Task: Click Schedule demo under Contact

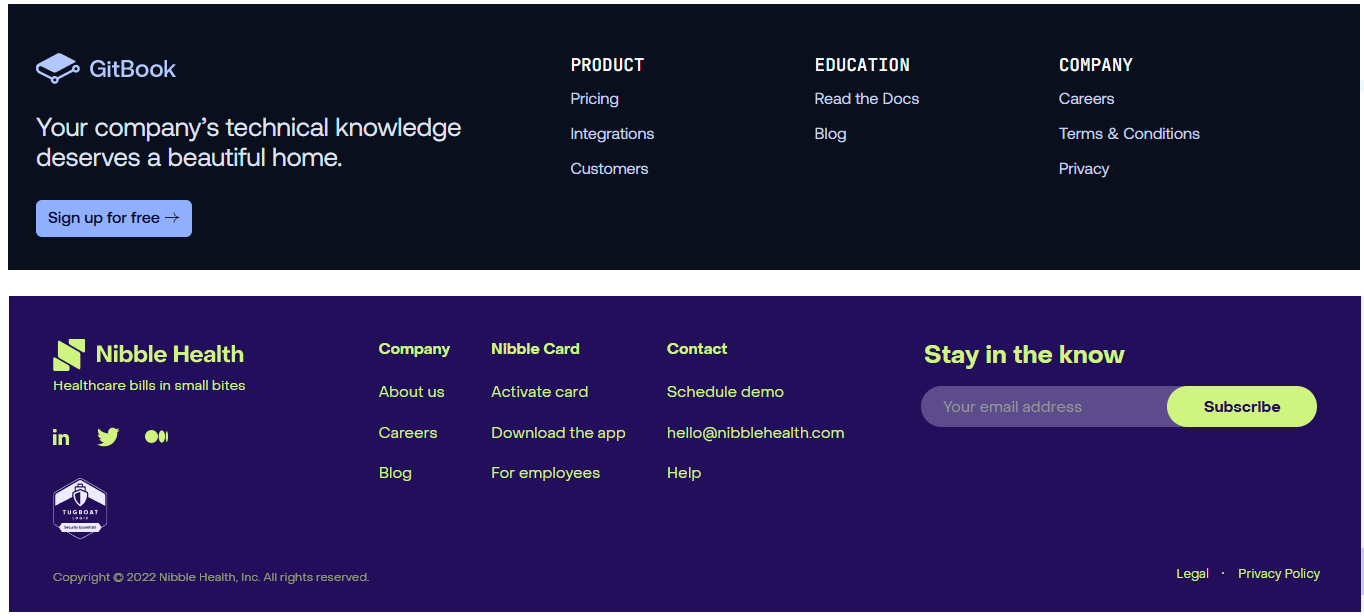Action: coord(725,391)
